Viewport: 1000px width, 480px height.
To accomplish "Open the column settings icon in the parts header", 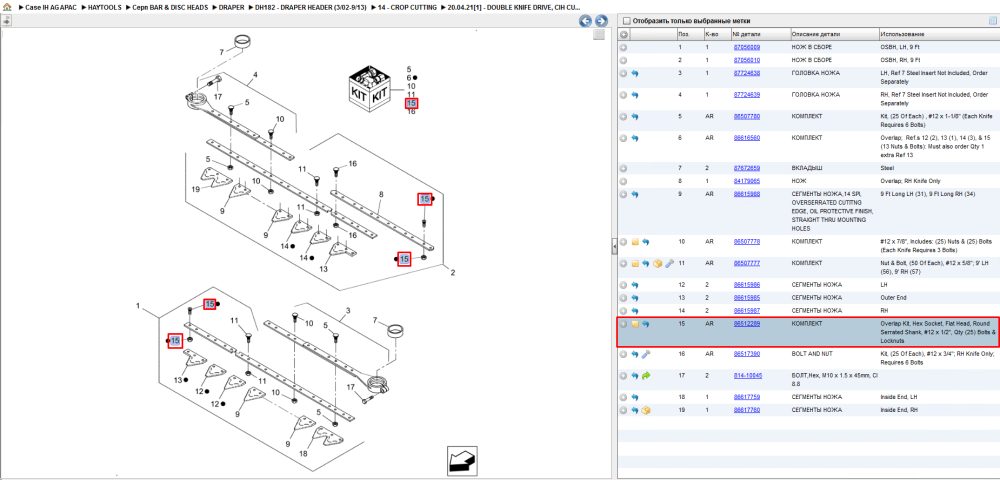I will pyautogui.click(x=992, y=20).
